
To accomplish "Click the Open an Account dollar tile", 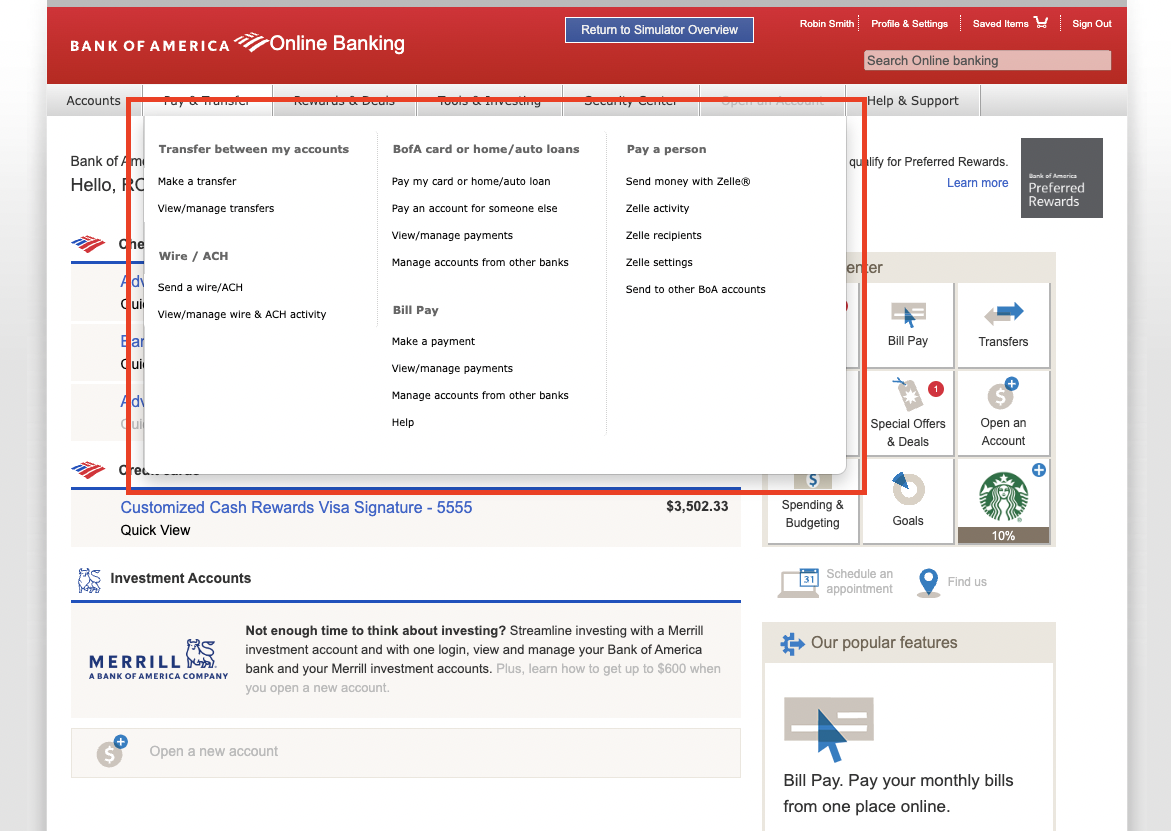I will tap(1003, 413).
